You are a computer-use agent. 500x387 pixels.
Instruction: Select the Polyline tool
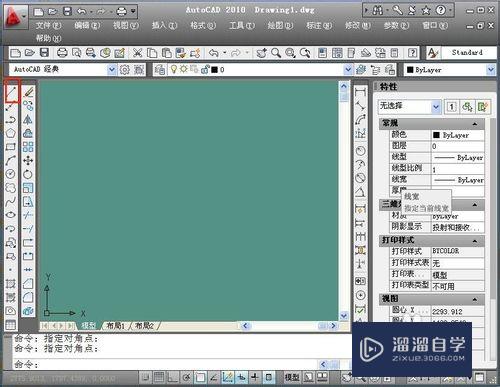point(11,120)
